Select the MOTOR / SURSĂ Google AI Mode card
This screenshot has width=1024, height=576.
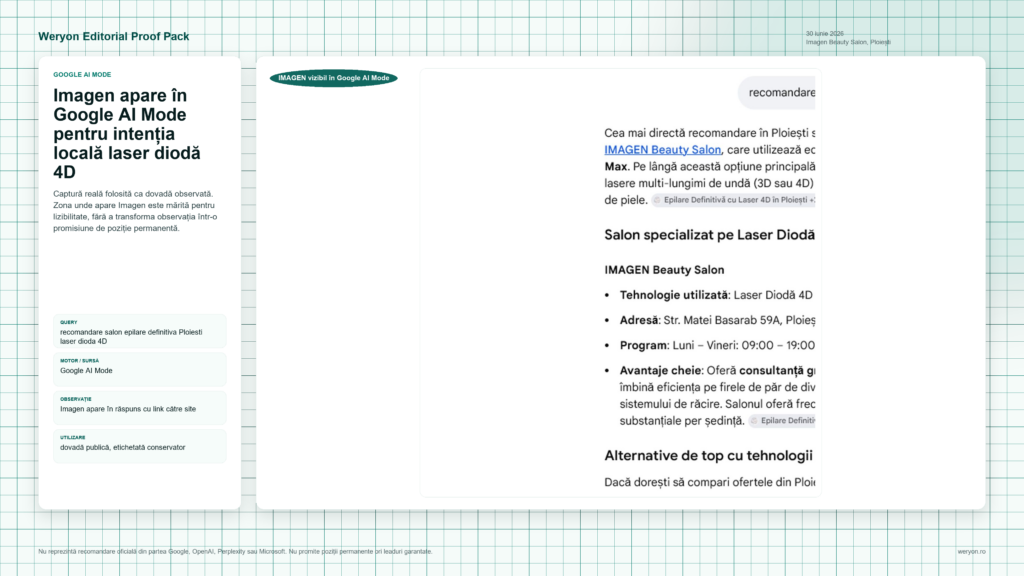tap(140, 370)
